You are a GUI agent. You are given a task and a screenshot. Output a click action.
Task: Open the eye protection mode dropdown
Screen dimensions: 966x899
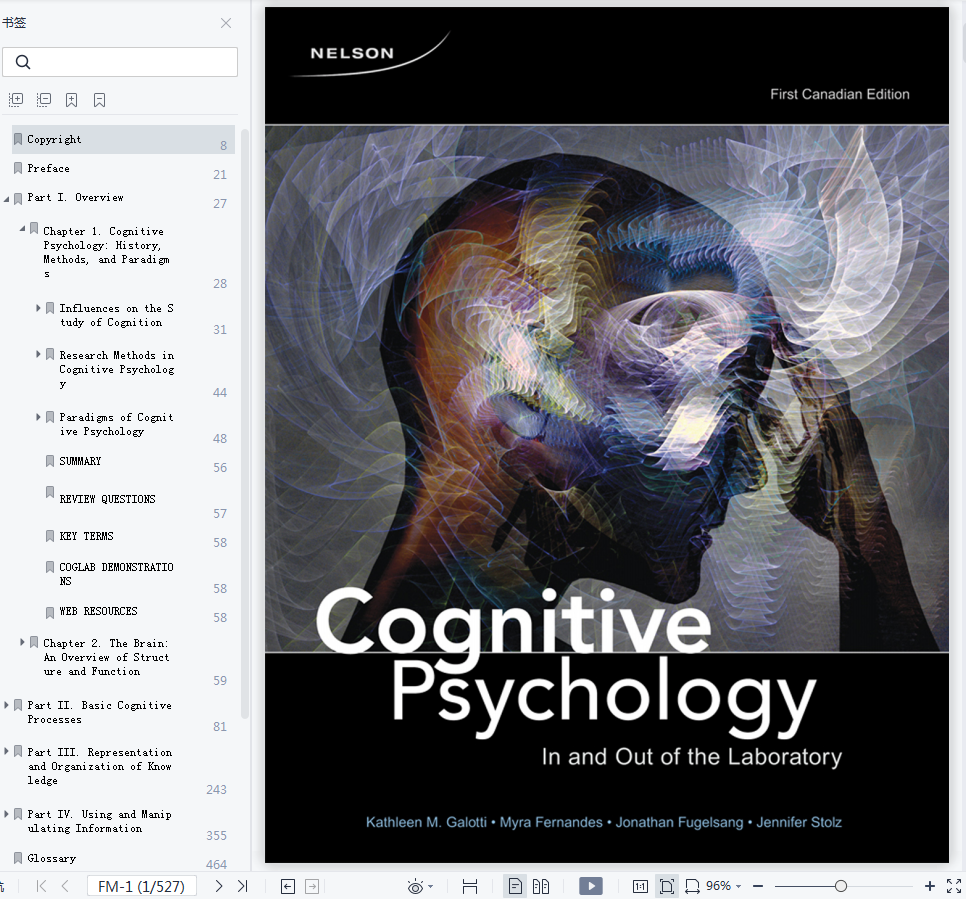[421, 886]
